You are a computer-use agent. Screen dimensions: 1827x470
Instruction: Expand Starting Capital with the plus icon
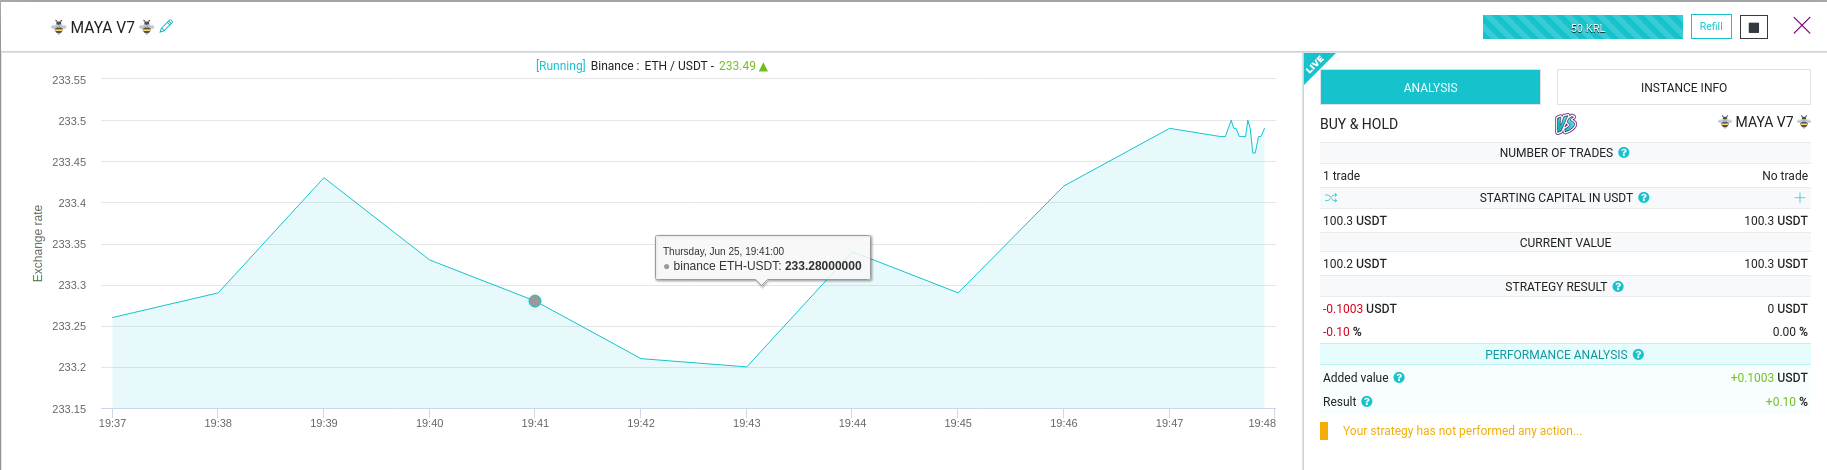pos(1800,198)
